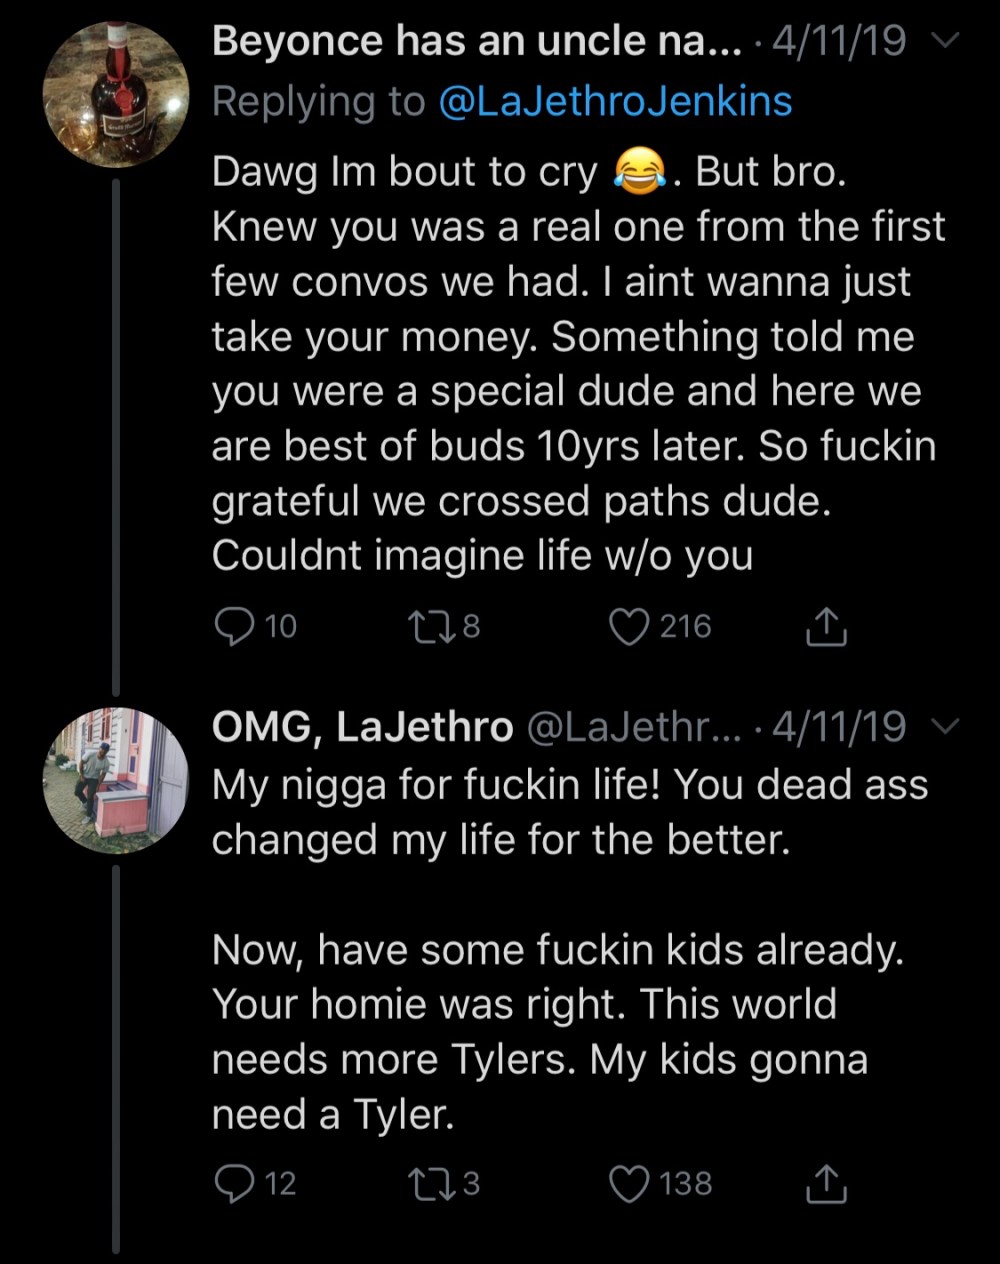1000x1264 pixels.
Task: Open the liquor bottle profile picture
Action: click(116, 94)
